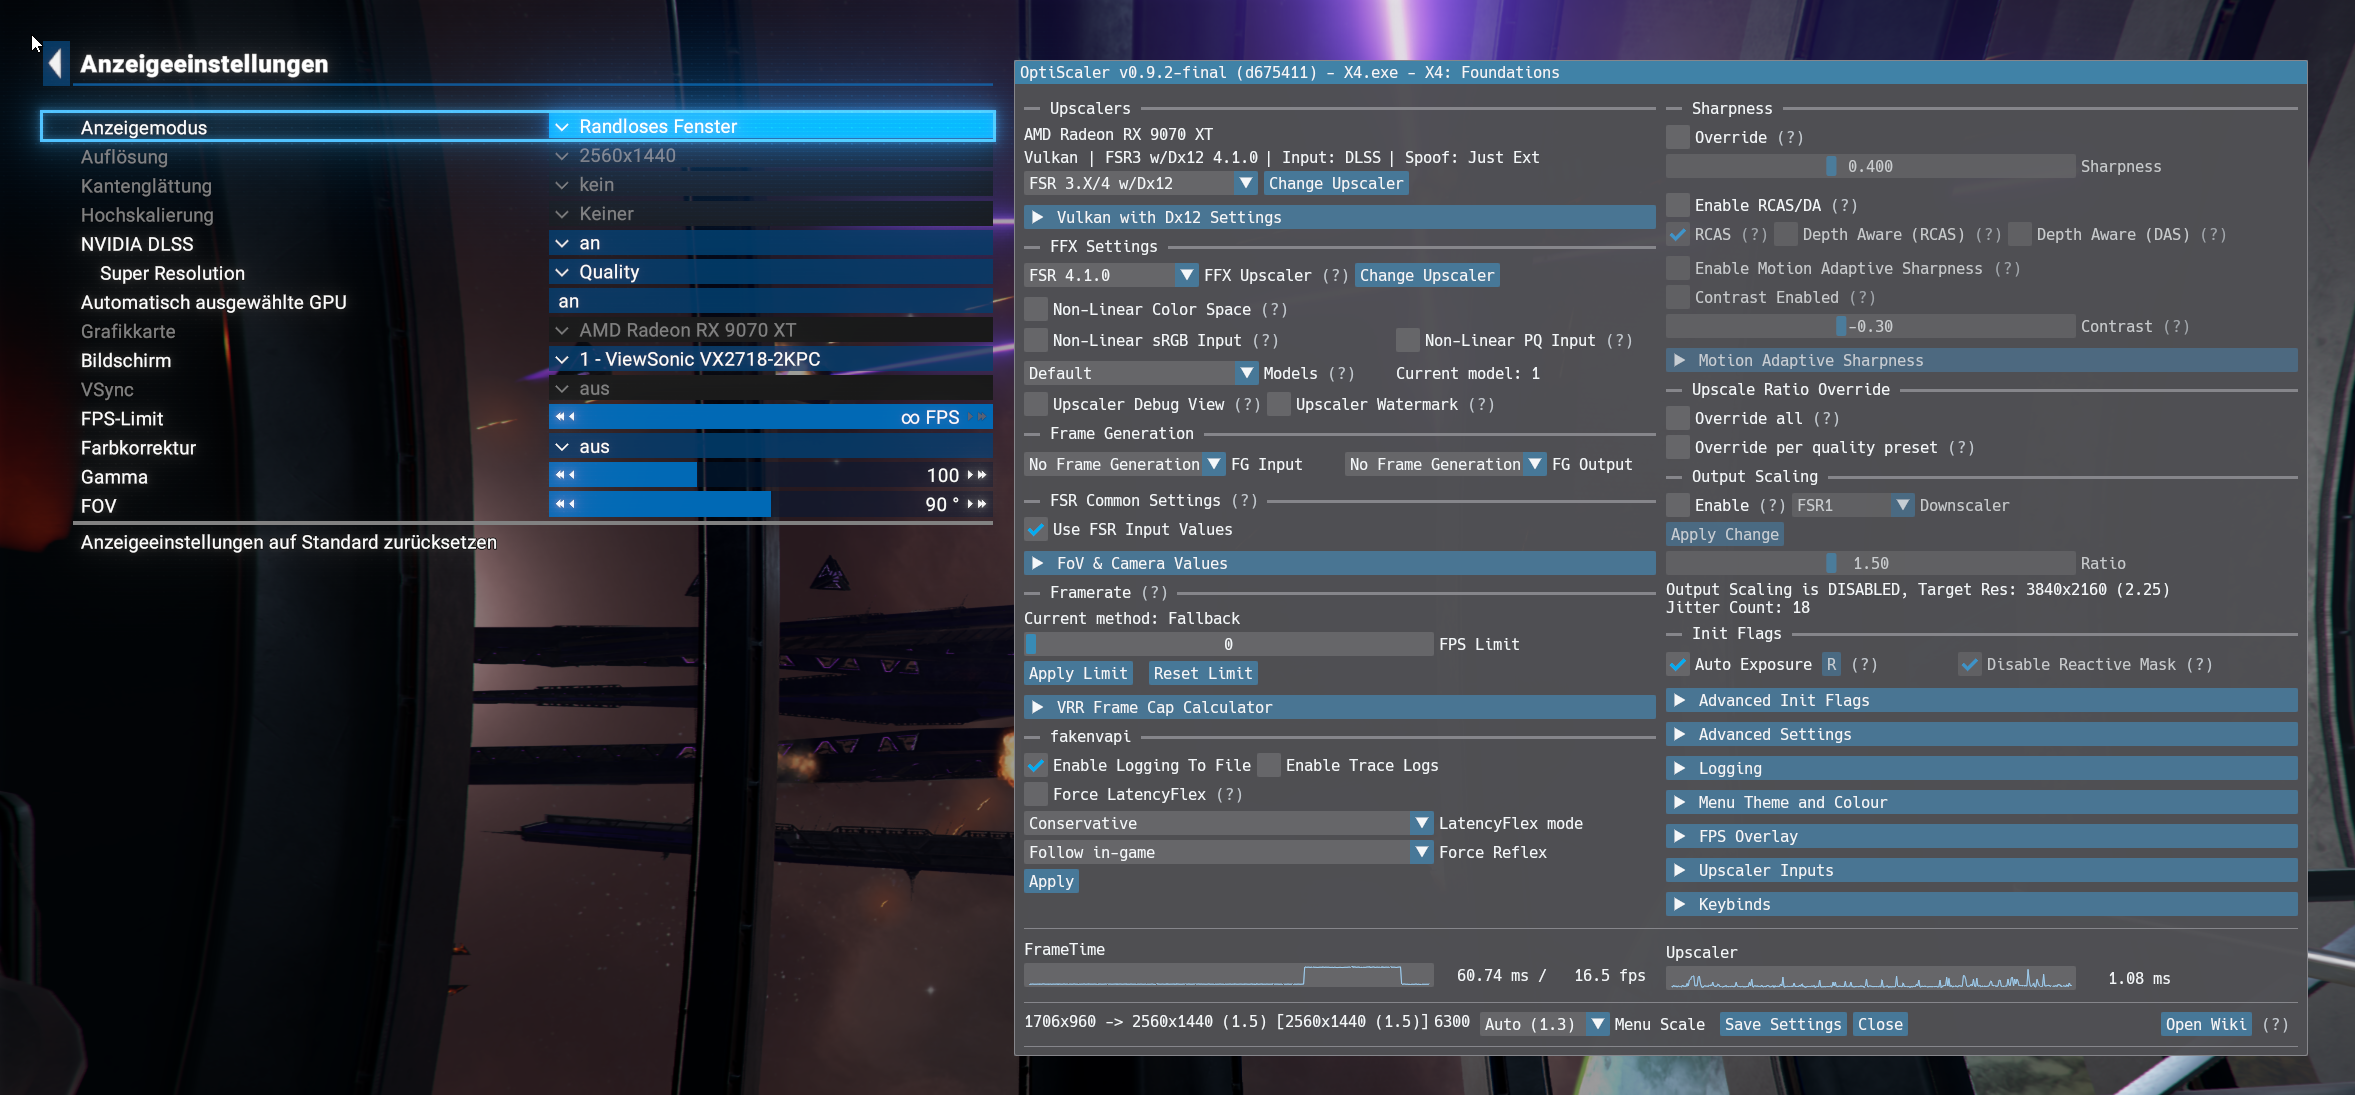Open the LatencyFlex mode dropdown
The height and width of the screenshot is (1095, 2355).
click(1228, 823)
